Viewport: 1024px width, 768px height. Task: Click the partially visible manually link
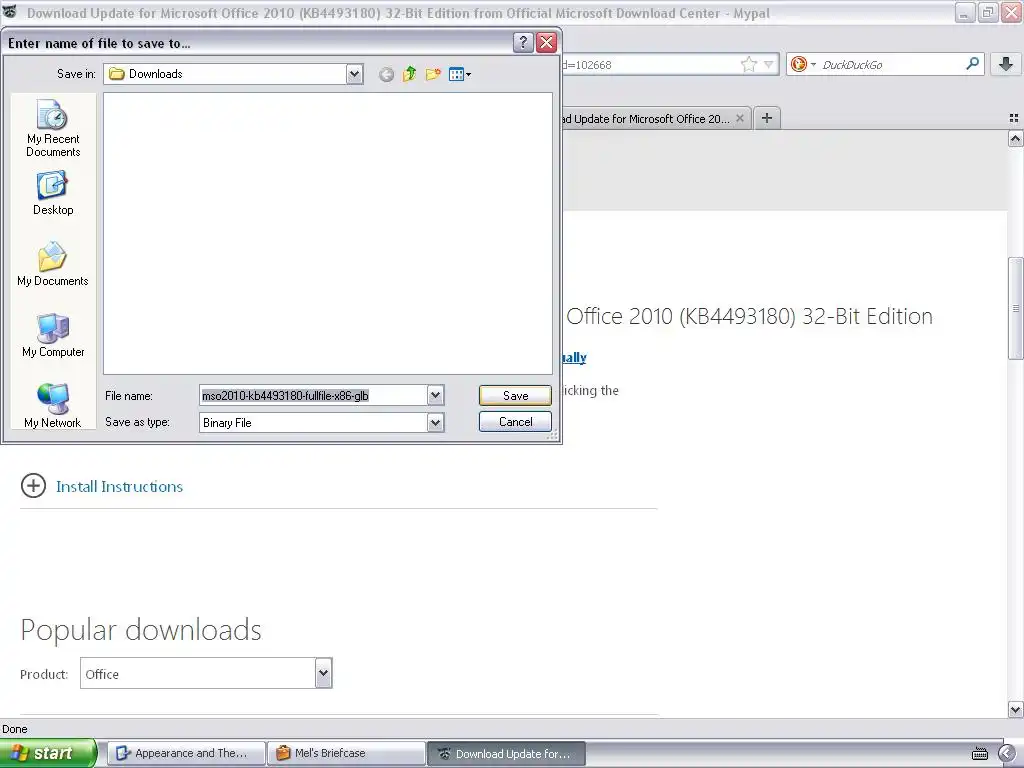click(574, 357)
